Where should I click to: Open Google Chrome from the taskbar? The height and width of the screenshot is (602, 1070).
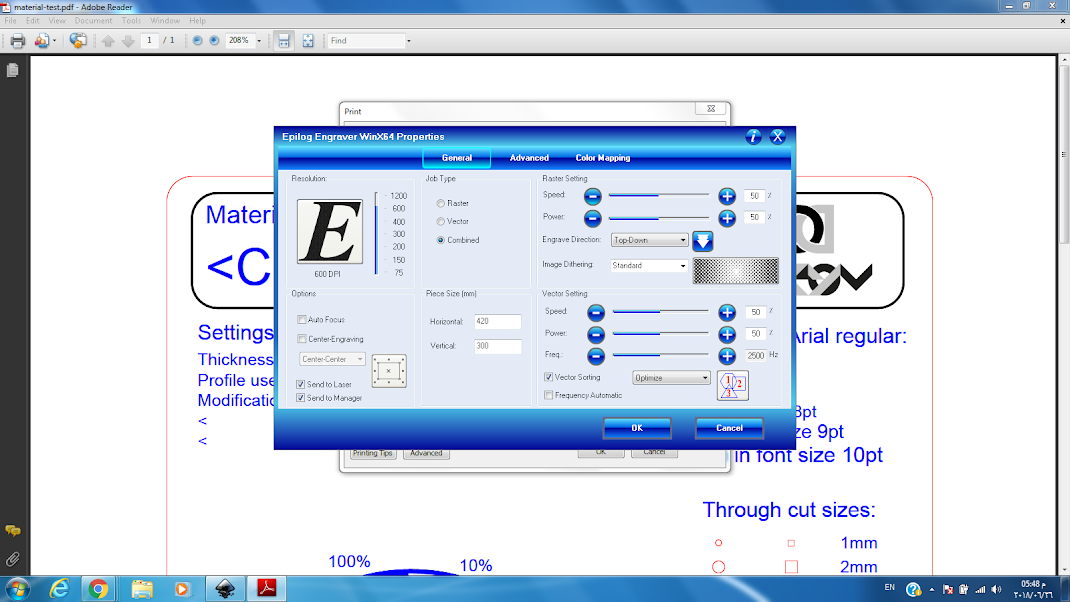98,588
